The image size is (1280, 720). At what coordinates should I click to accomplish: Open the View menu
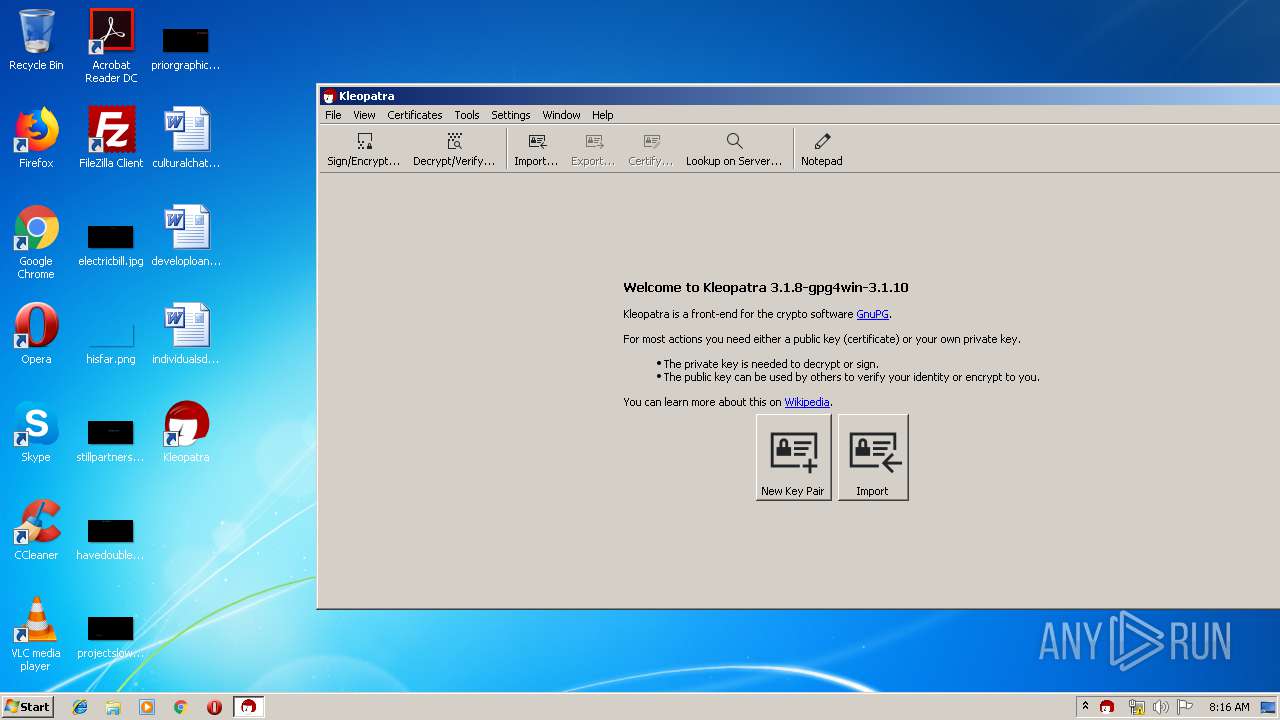[364, 115]
